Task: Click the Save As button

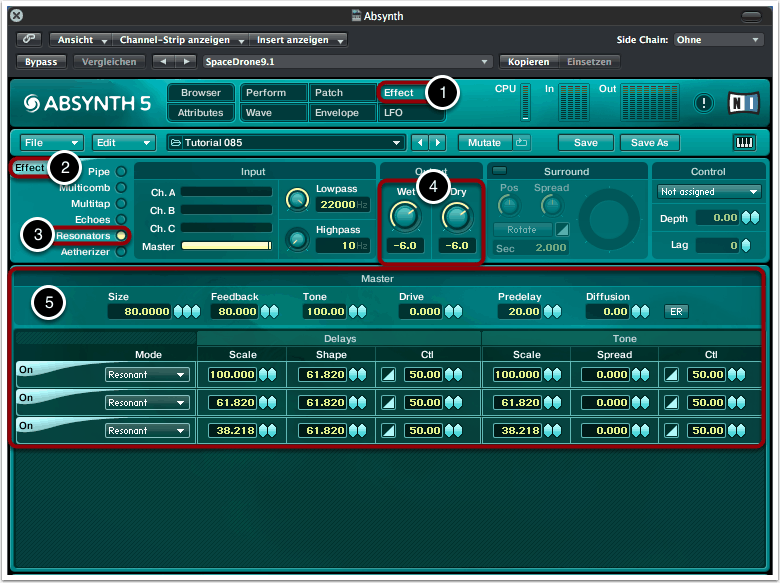Action: pos(649,143)
